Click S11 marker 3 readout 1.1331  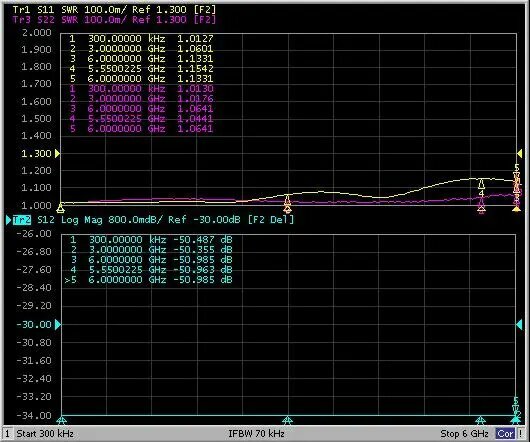[195, 59]
